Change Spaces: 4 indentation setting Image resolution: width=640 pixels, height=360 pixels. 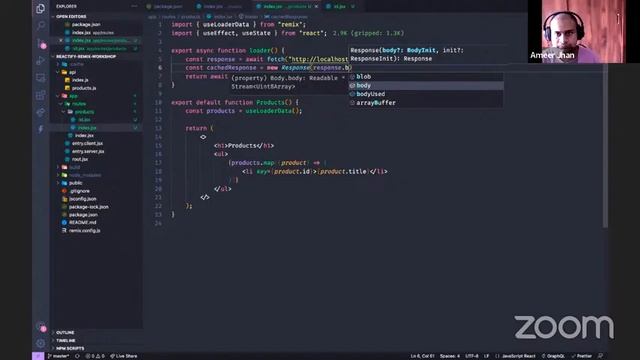[x=450, y=356]
